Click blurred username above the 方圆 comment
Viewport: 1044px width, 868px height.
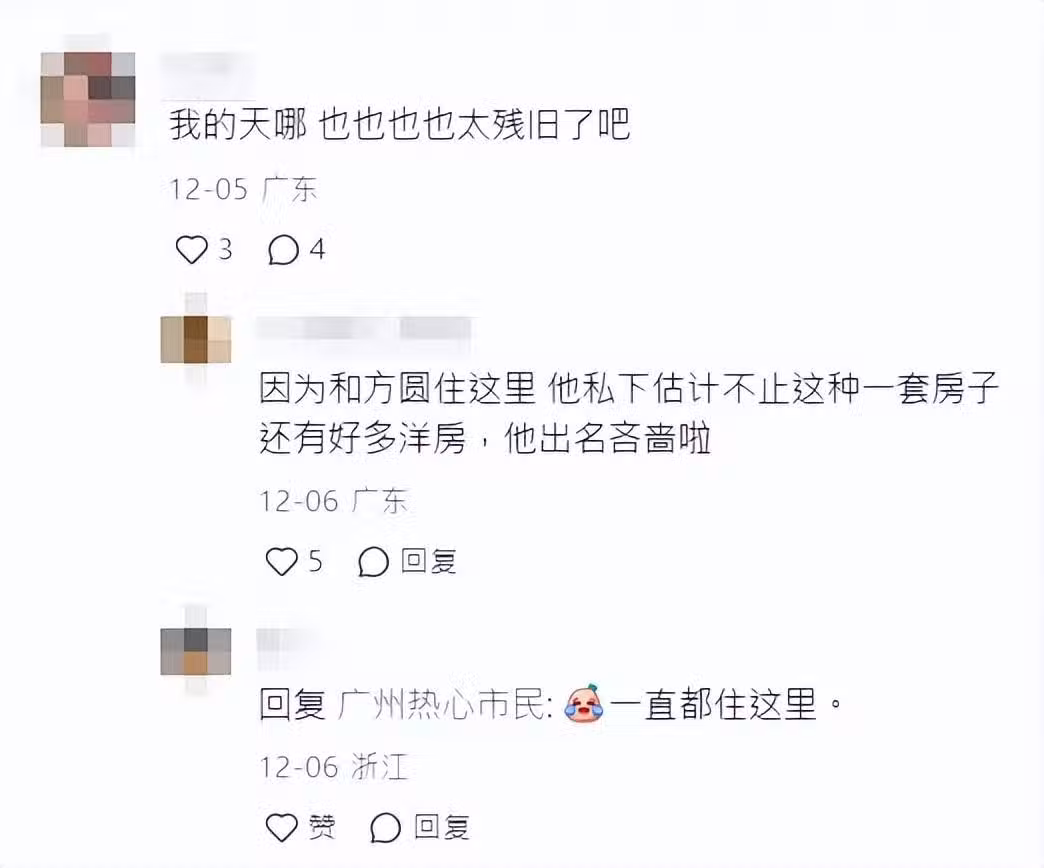pyautogui.click(x=365, y=329)
